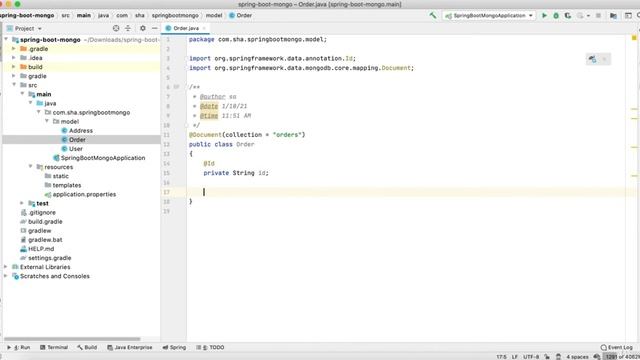The height and width of the screenshot is (360, 640).
Task: Select the Order class in the tree
Action: point(73,140)
